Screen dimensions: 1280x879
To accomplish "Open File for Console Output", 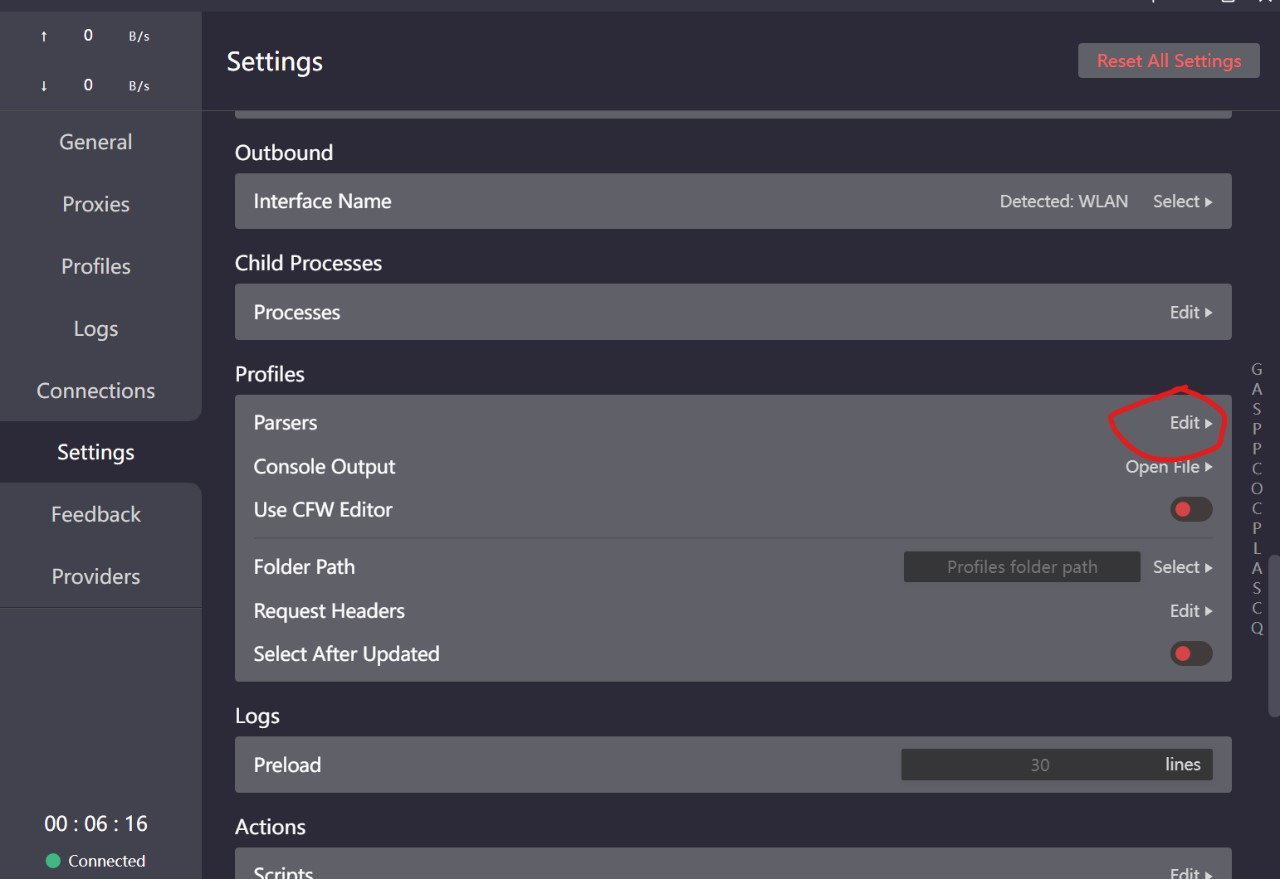I will click(x=1168, y=467).
